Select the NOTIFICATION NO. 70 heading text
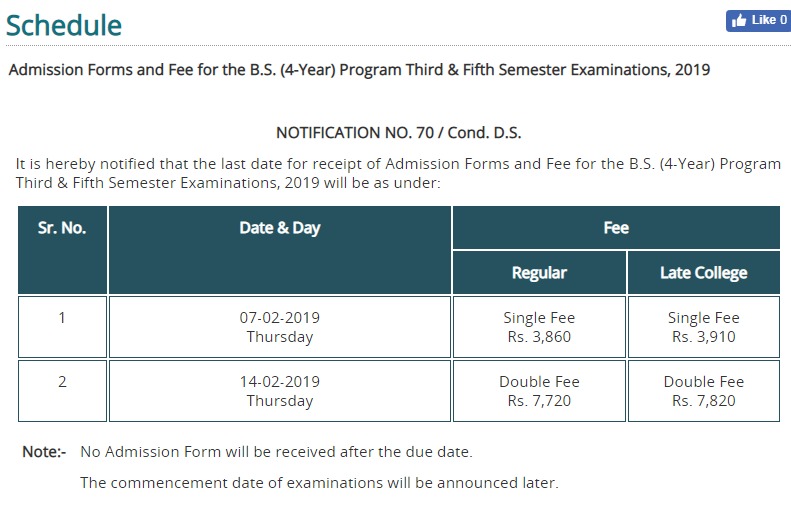791x515 pixels. point(398,132)
